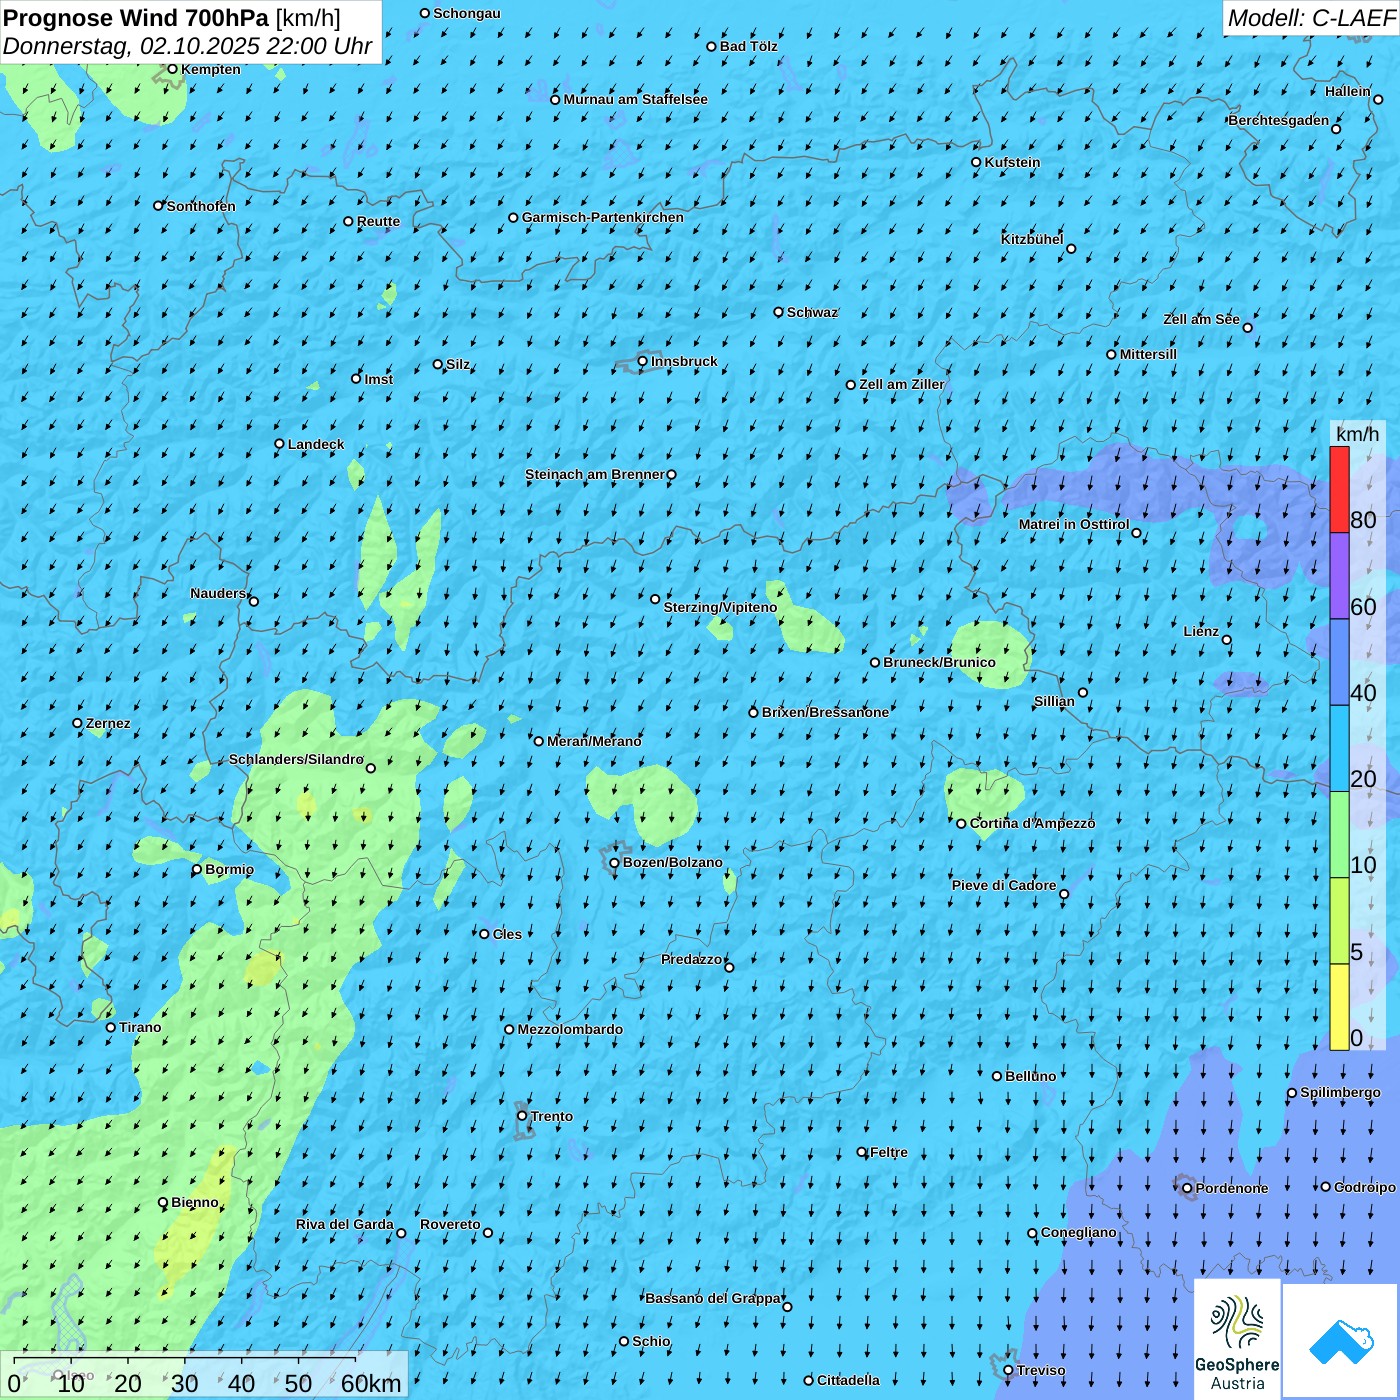Click the blue cloud logo icon

click(1341, 1342)
